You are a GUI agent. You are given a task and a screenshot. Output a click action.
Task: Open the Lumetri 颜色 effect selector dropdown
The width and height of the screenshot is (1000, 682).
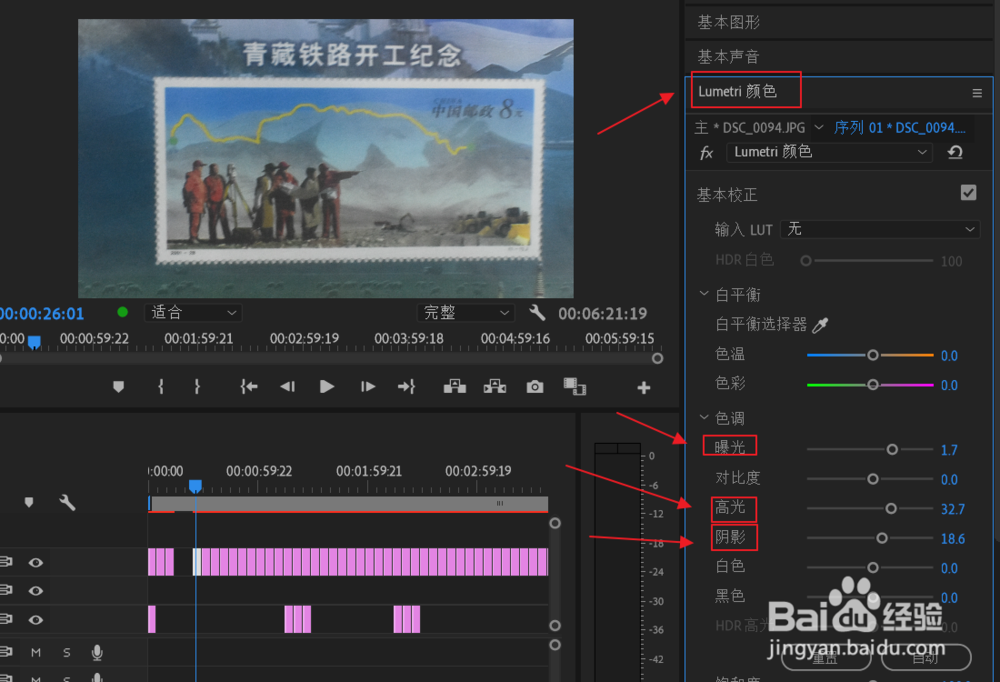tap(830, 152)
